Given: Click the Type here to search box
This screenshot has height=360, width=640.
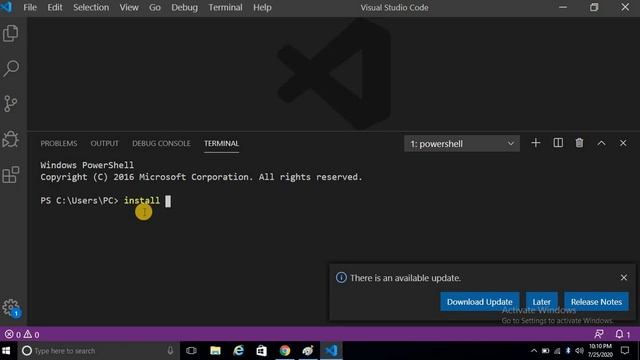Looking at the screenshot, I should [98, 351].
